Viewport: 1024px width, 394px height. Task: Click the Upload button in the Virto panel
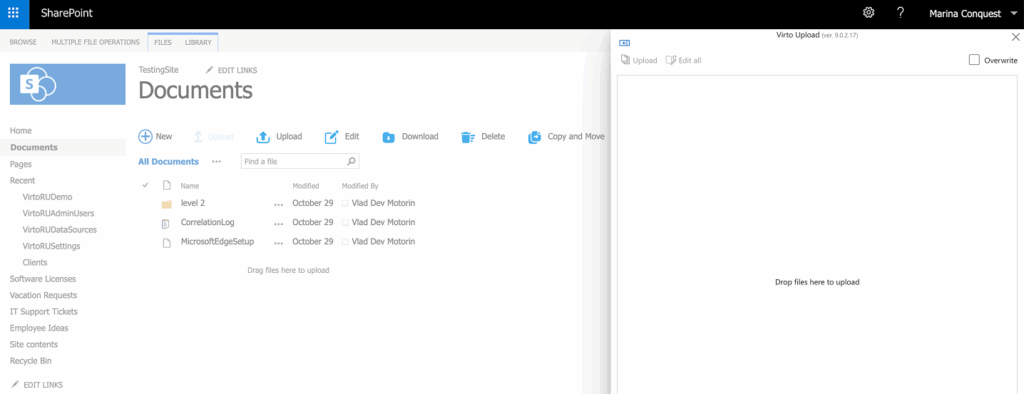coord(639,60)
